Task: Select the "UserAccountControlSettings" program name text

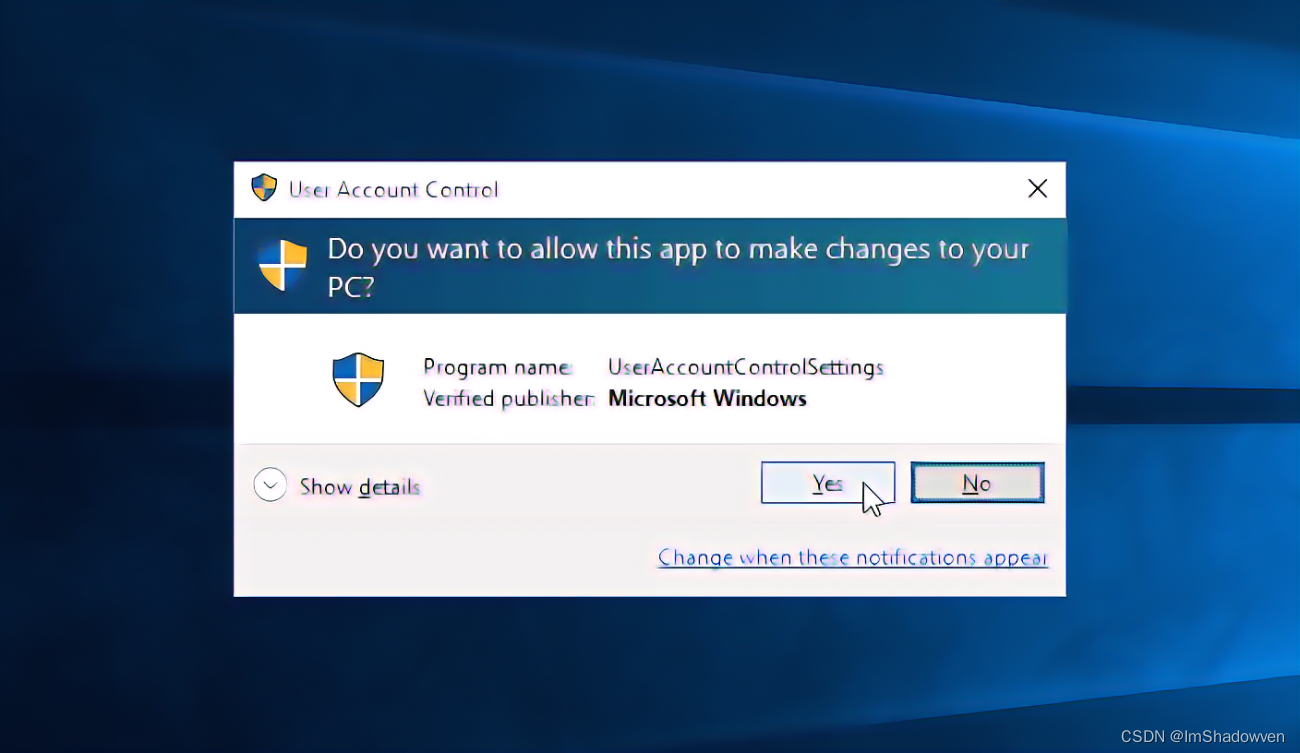Action: pos(745,367)
